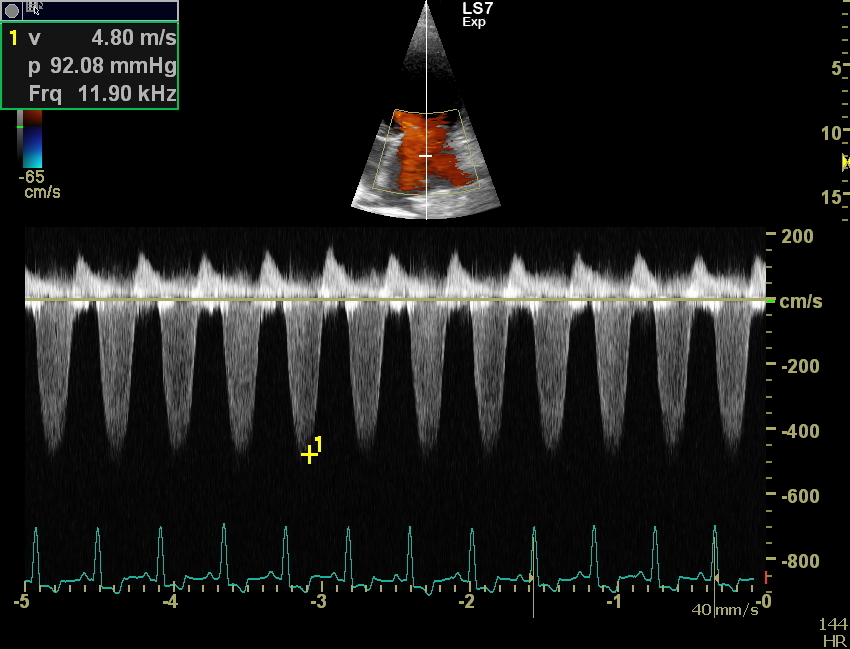Click the -3 second mark on time axis
850x649 pixels.
click(318, 602)
